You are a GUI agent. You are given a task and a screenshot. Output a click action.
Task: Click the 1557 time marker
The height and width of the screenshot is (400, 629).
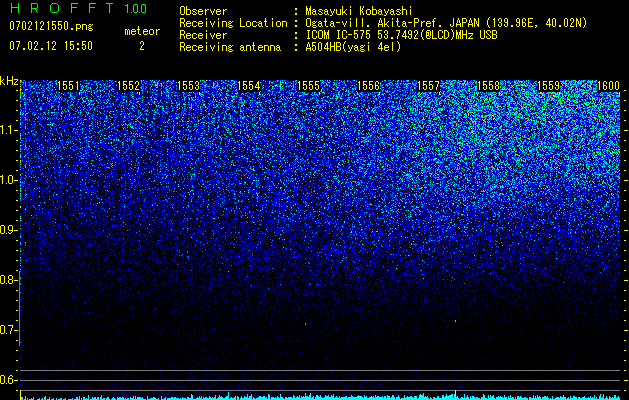pos(428,86)
